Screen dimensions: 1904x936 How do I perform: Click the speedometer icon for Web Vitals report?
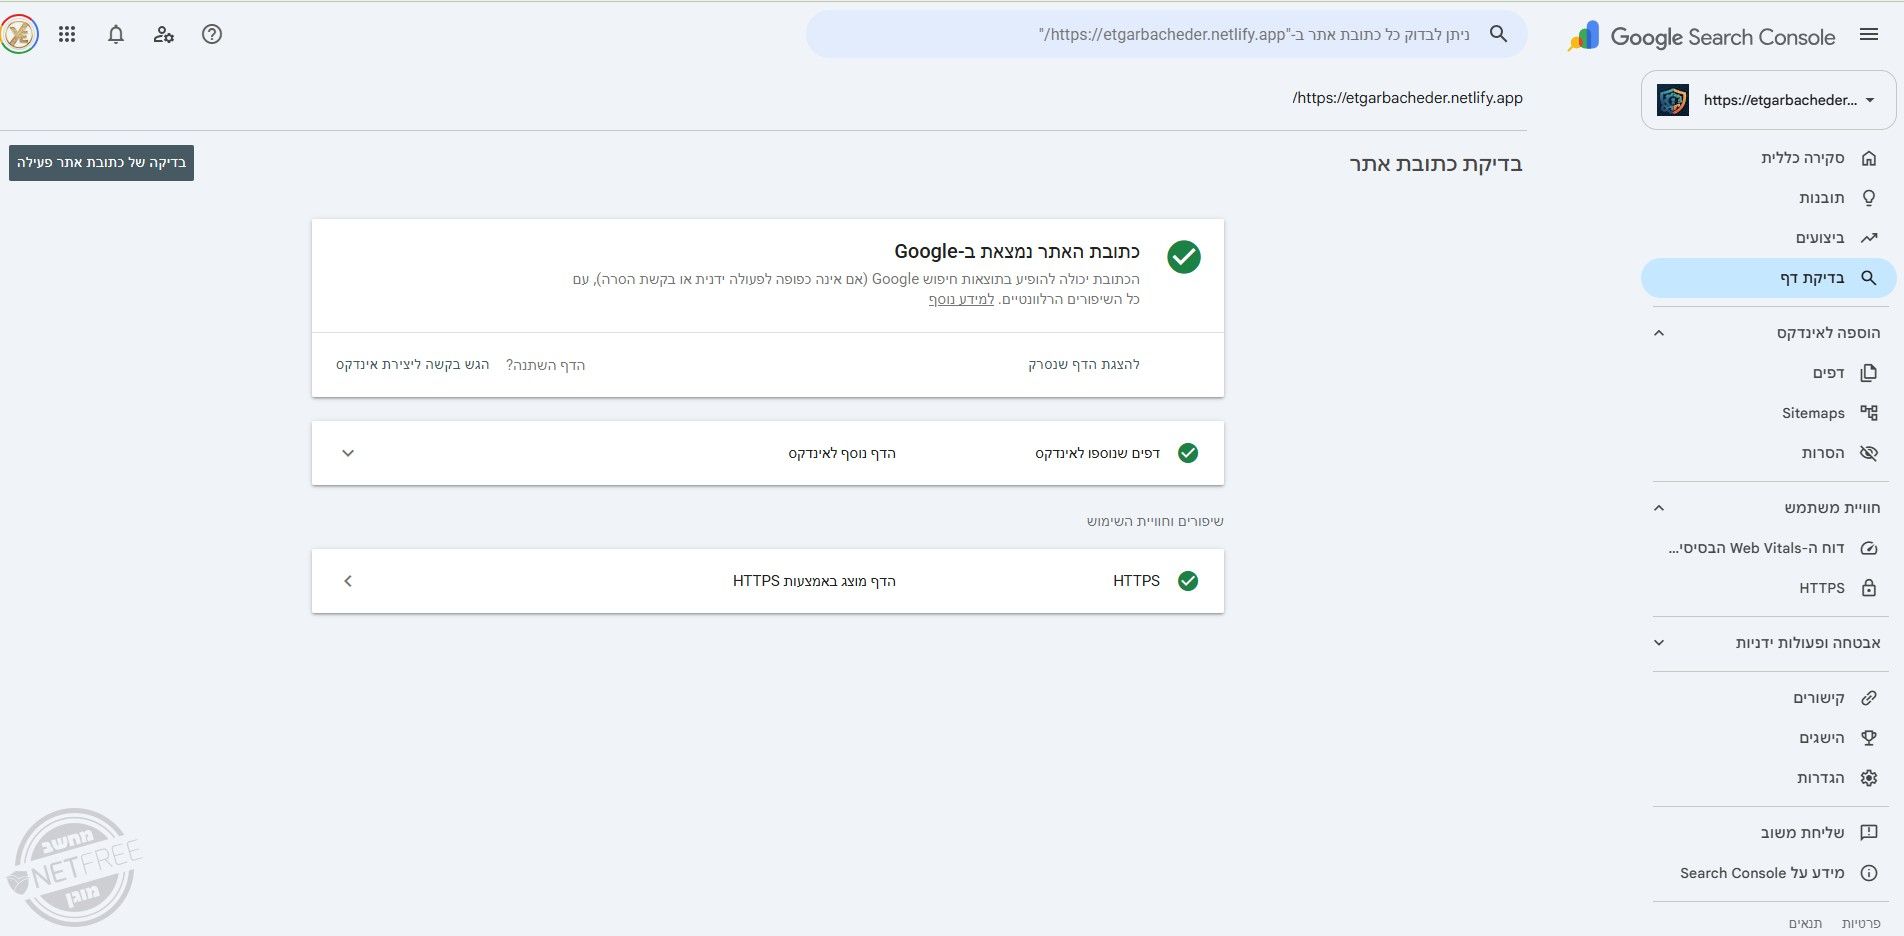1868,548
